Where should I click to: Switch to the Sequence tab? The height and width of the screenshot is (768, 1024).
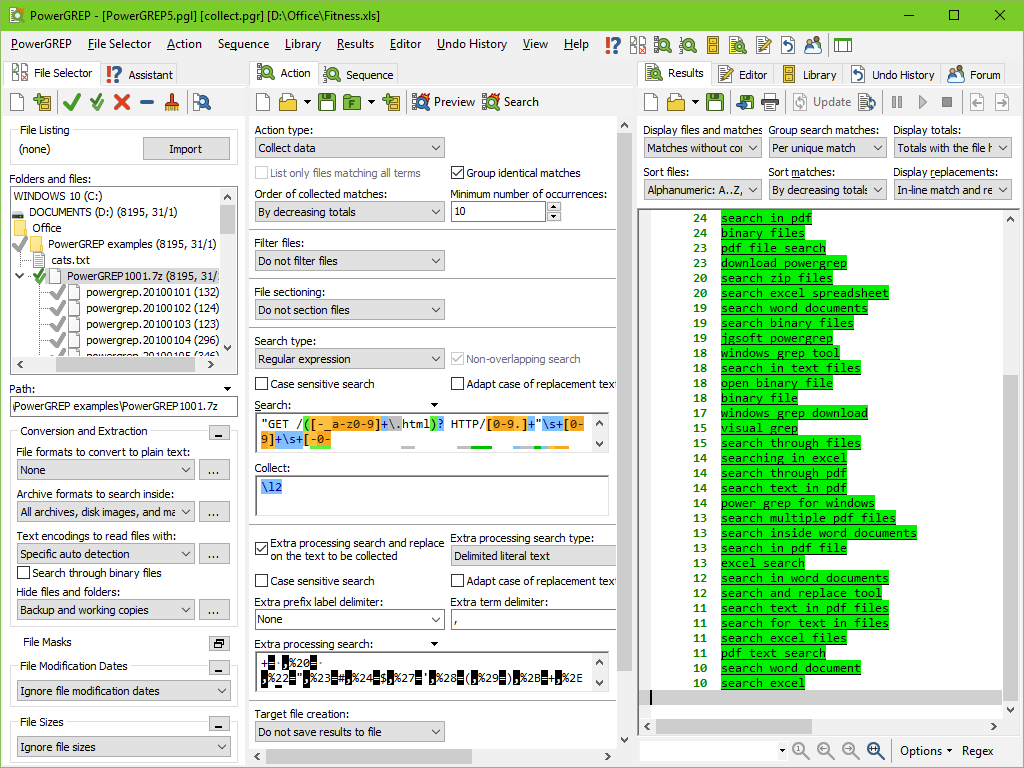click(x=359, y=74)
